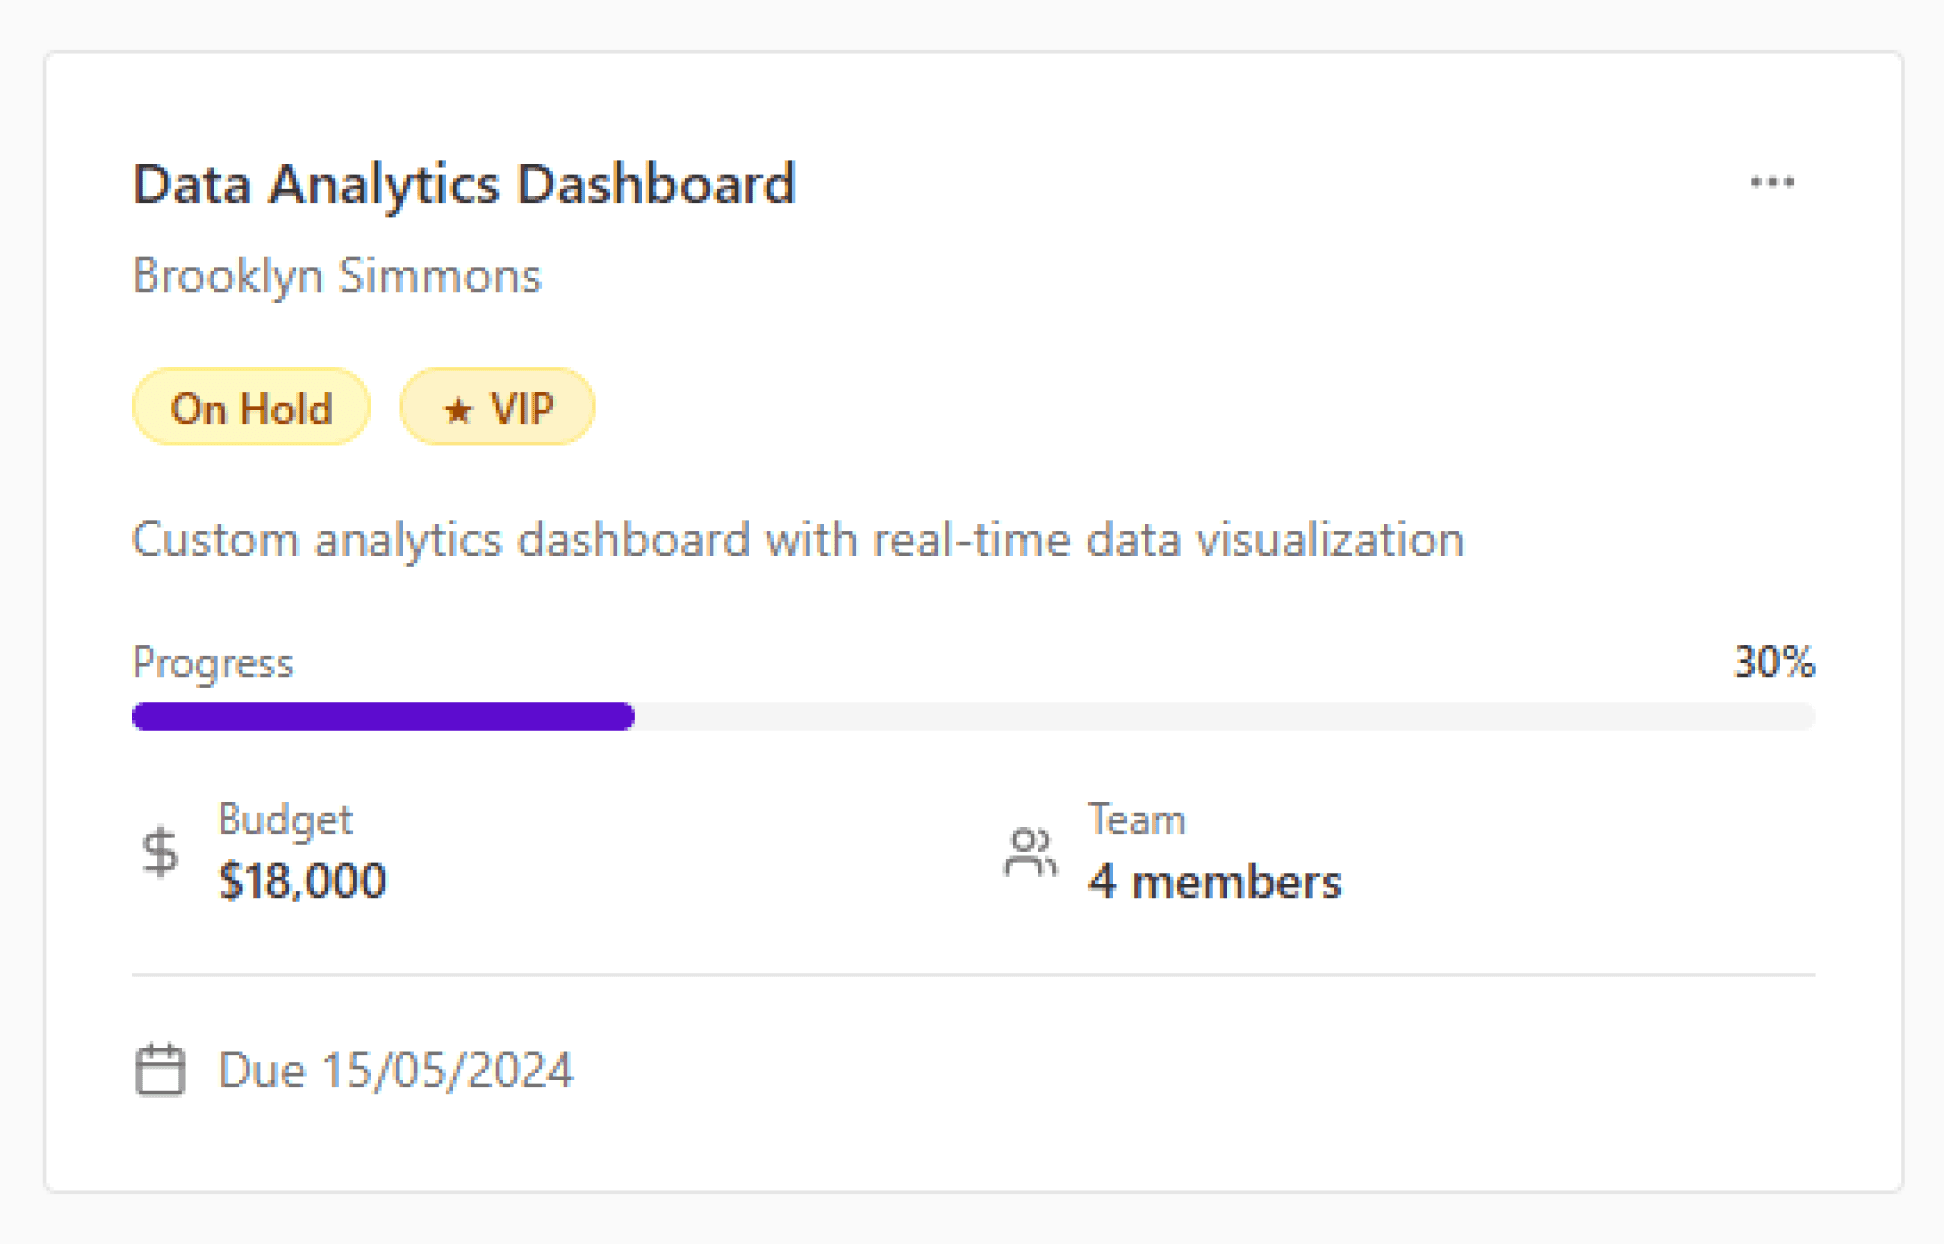Click the Budget label text
The image size is (1944, 1244).
coord(285,820)
